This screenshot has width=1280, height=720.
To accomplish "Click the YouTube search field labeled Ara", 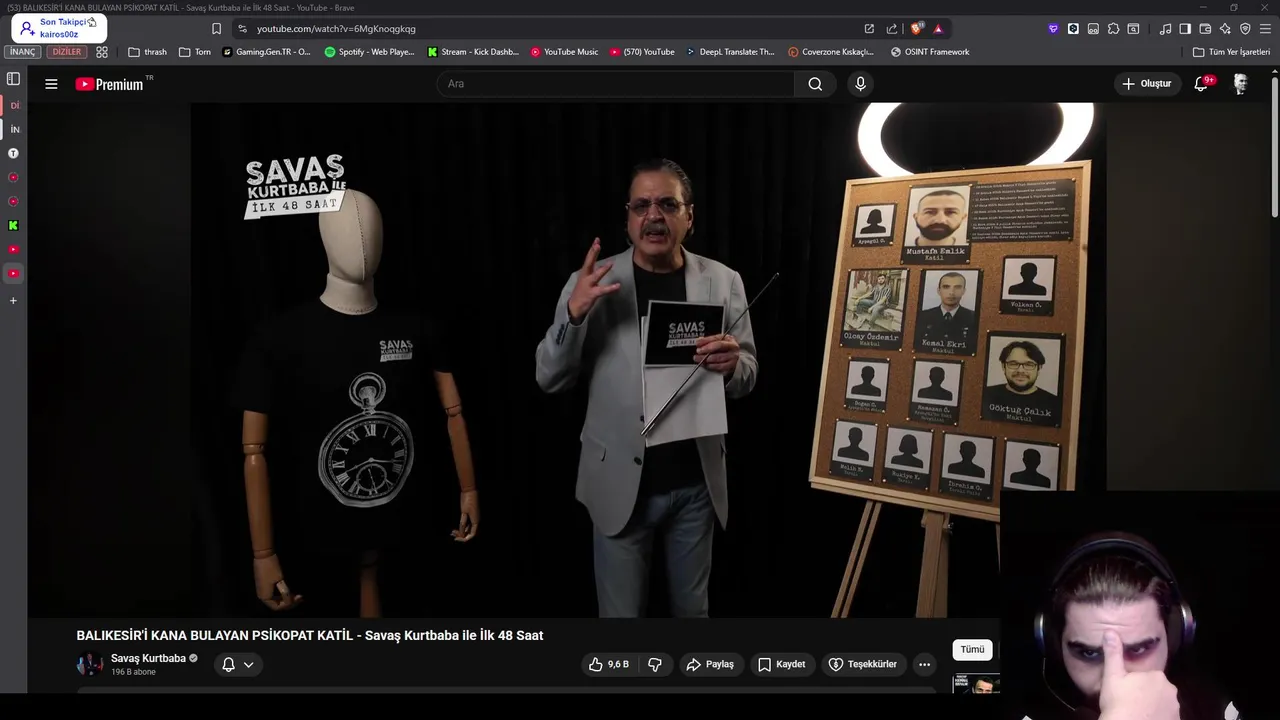I will pyautogui.click(x=616, y=84).
